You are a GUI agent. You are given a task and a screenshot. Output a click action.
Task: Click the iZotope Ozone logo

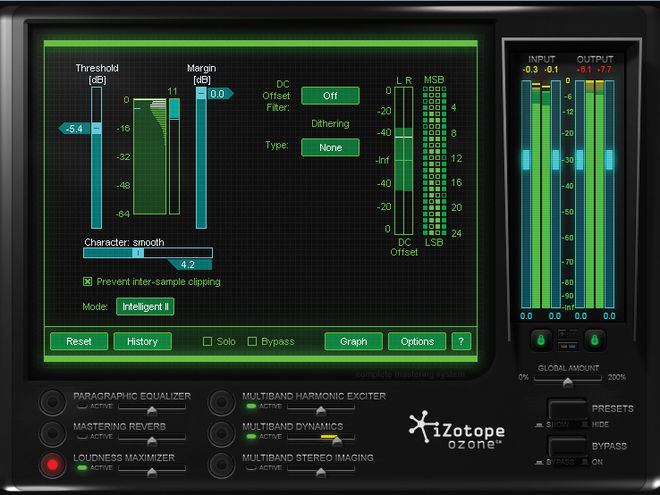tap(457, 429)
